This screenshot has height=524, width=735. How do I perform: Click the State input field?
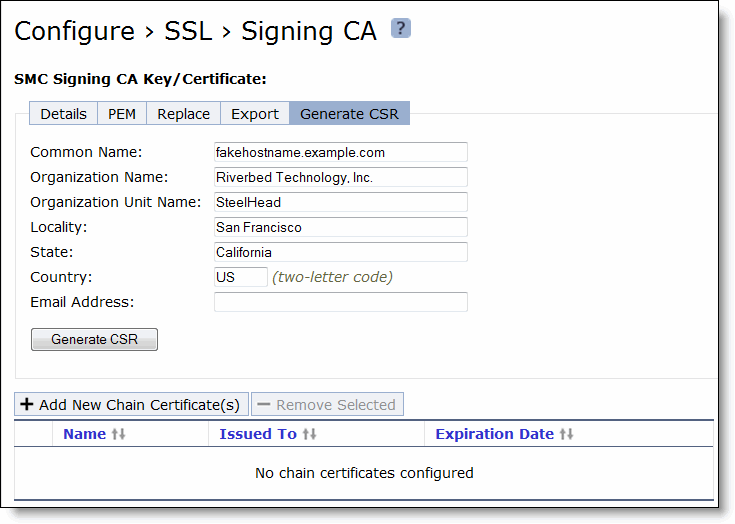[x=340, y=252]
